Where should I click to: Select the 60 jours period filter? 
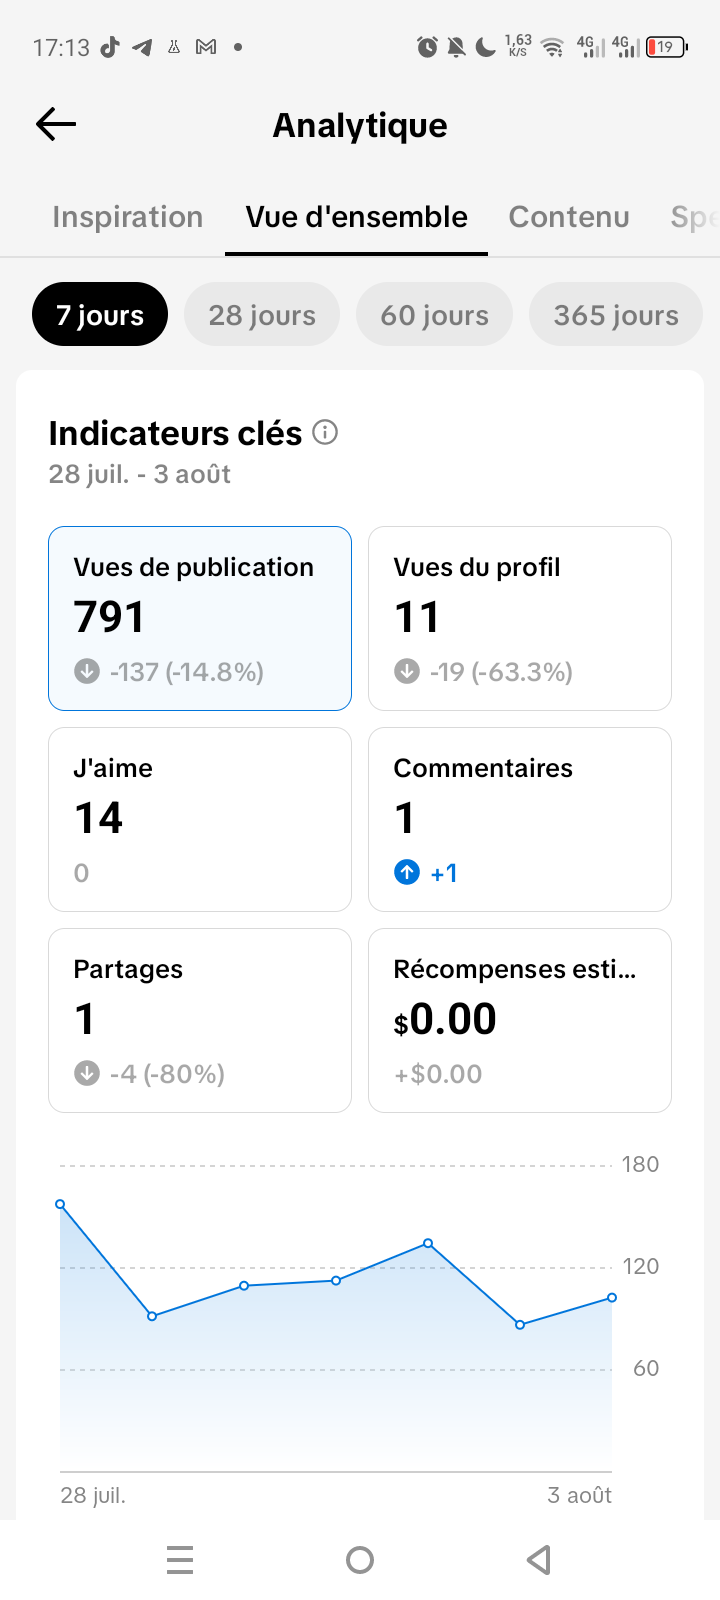(x=434, y=314)
